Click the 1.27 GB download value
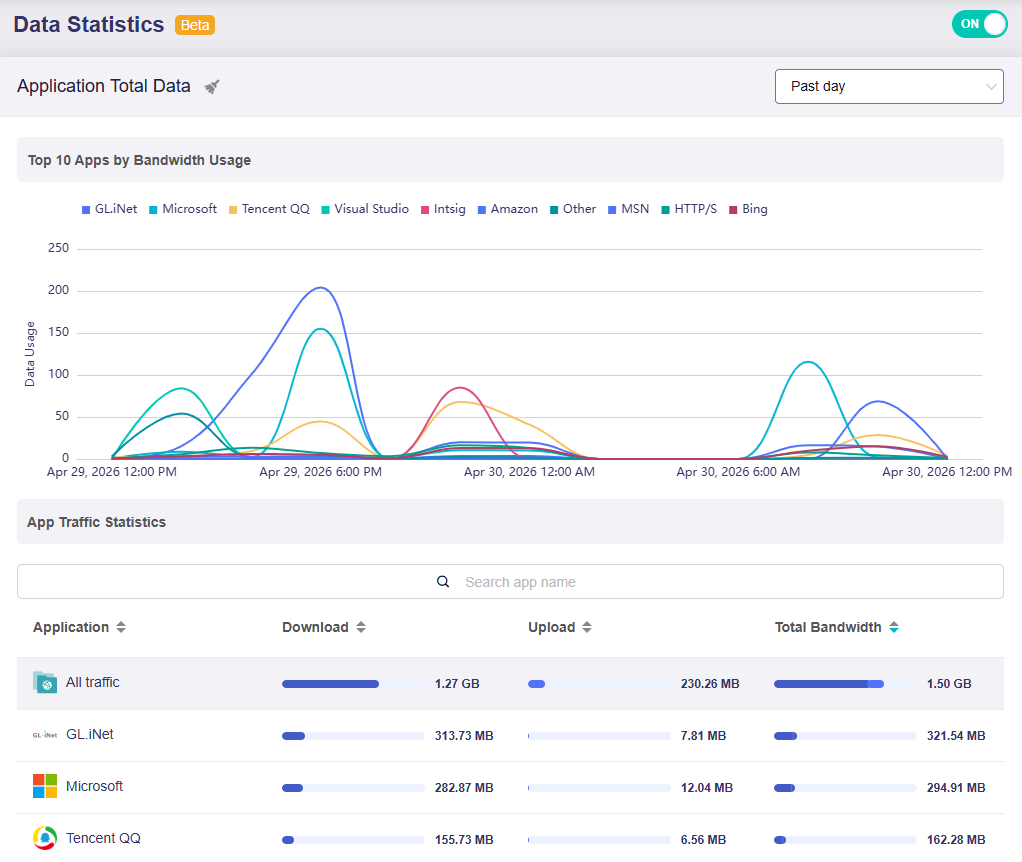The height and width of the screenshot is (862, 1022). click(x=458, y=684)
